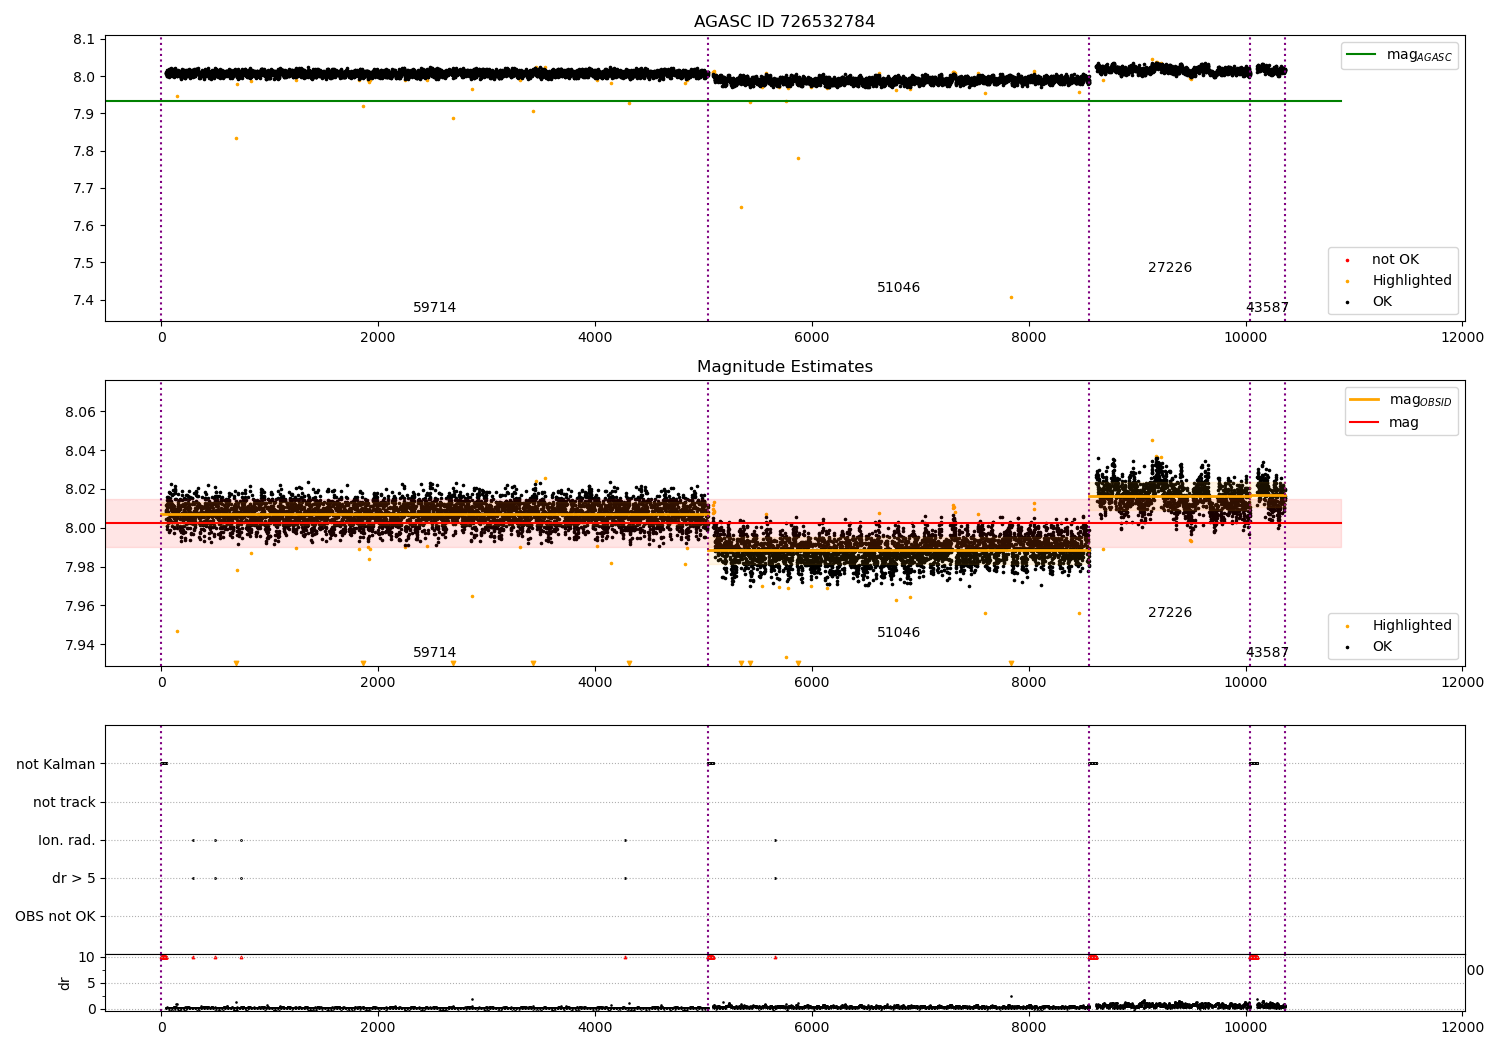Click the 'dr > 5' axis label
1500x1050 pixels.
(74, 878)
